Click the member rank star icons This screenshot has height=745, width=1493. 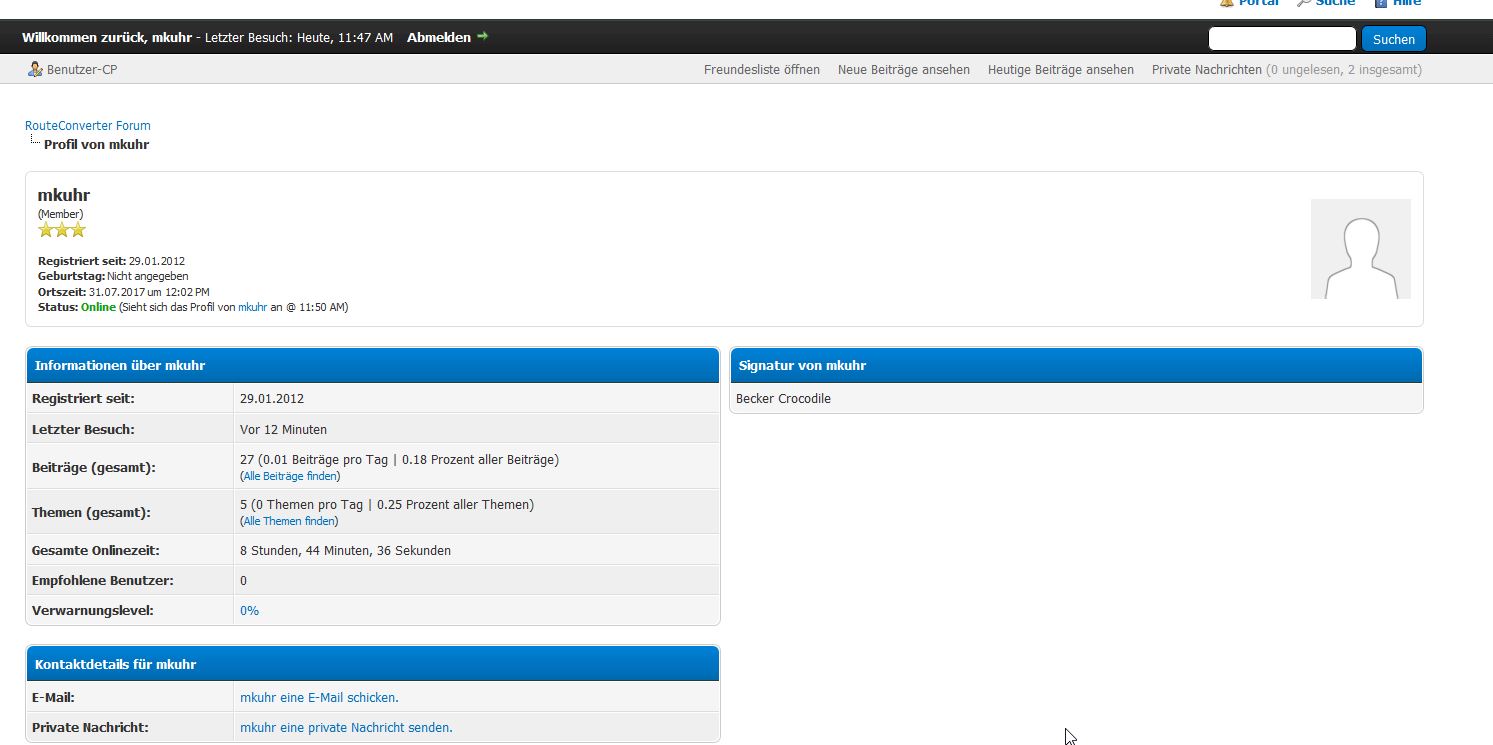tap(62, 230)
